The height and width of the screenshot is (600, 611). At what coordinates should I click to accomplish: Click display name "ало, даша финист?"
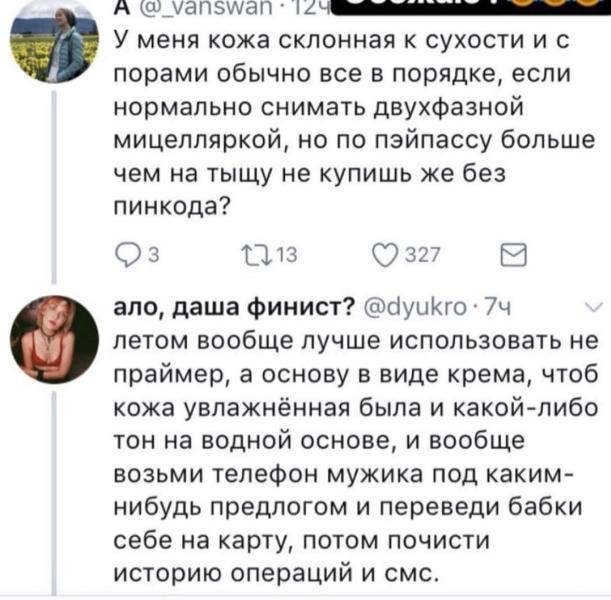235,307
